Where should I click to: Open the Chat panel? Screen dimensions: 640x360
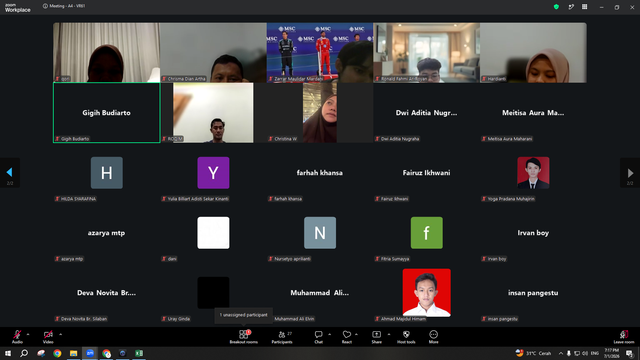tap(318, 337)
